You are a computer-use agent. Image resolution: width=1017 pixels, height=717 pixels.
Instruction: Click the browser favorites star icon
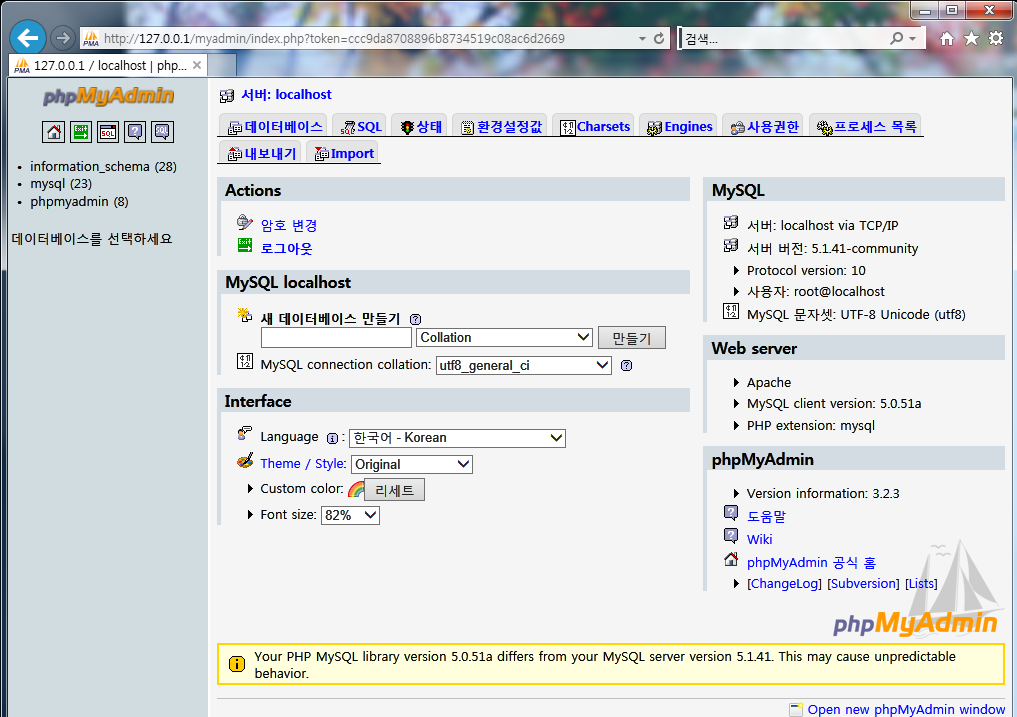971,38
